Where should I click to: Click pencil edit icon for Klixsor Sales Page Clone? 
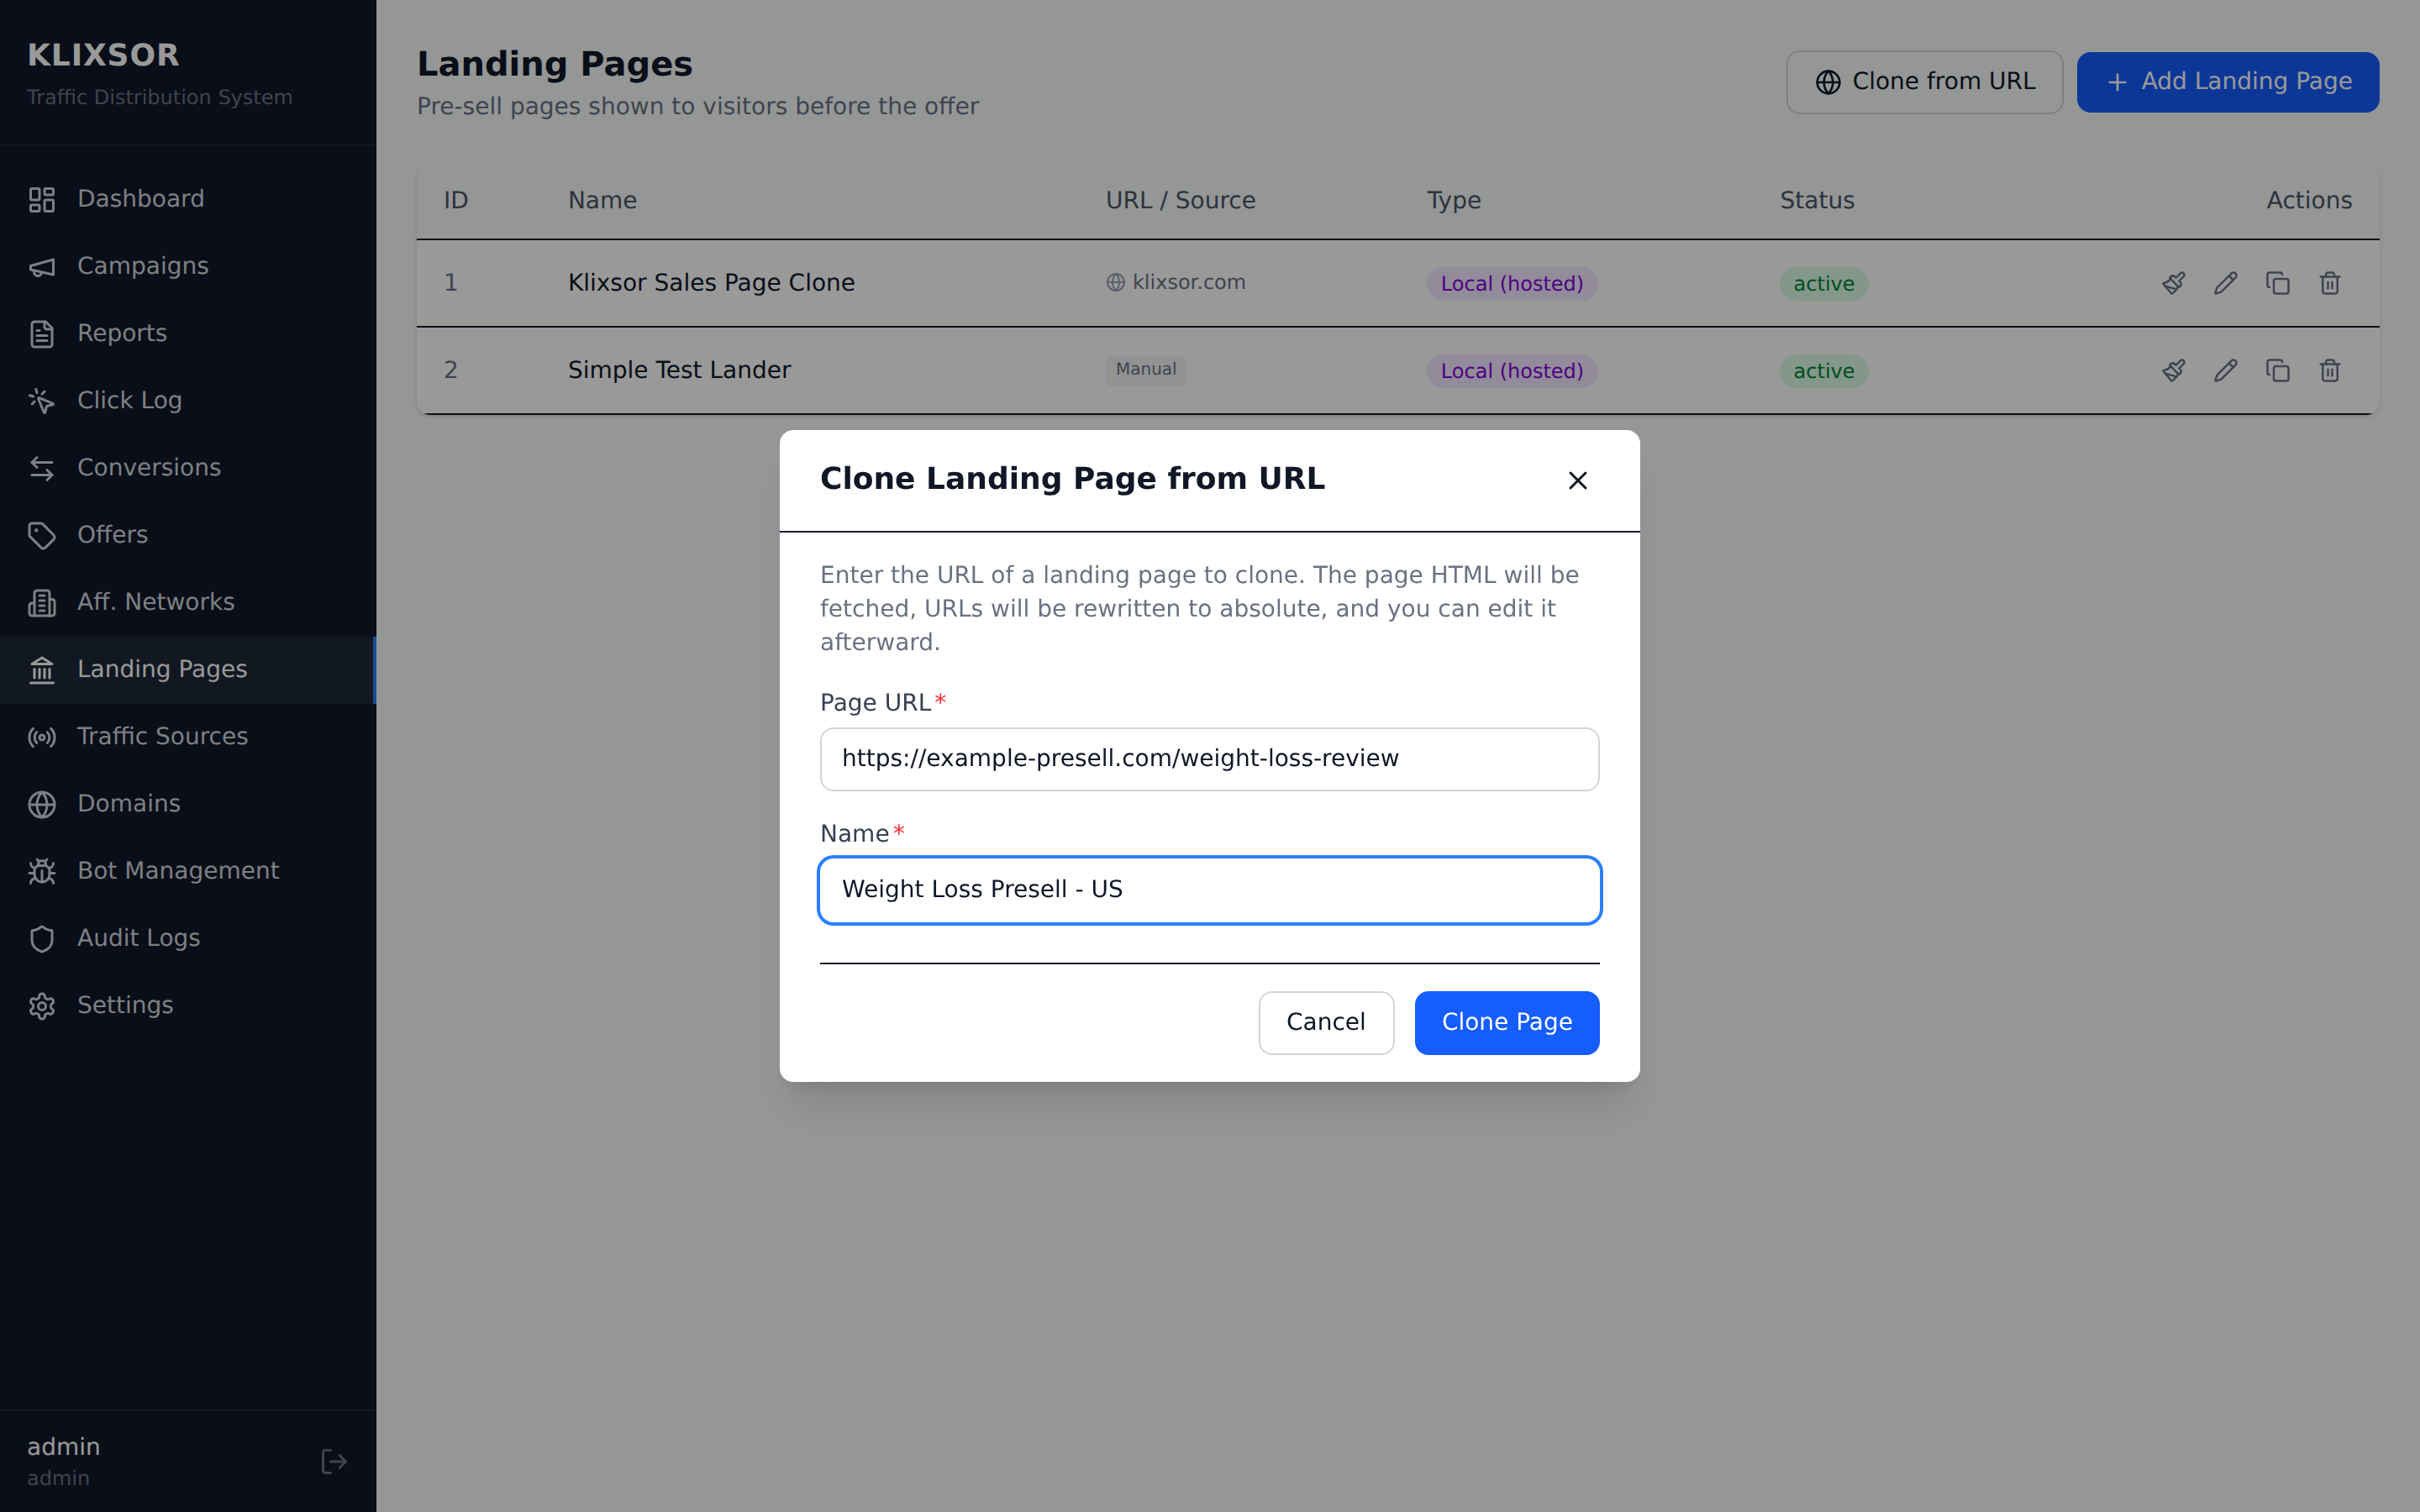(x=2225, y=283)
